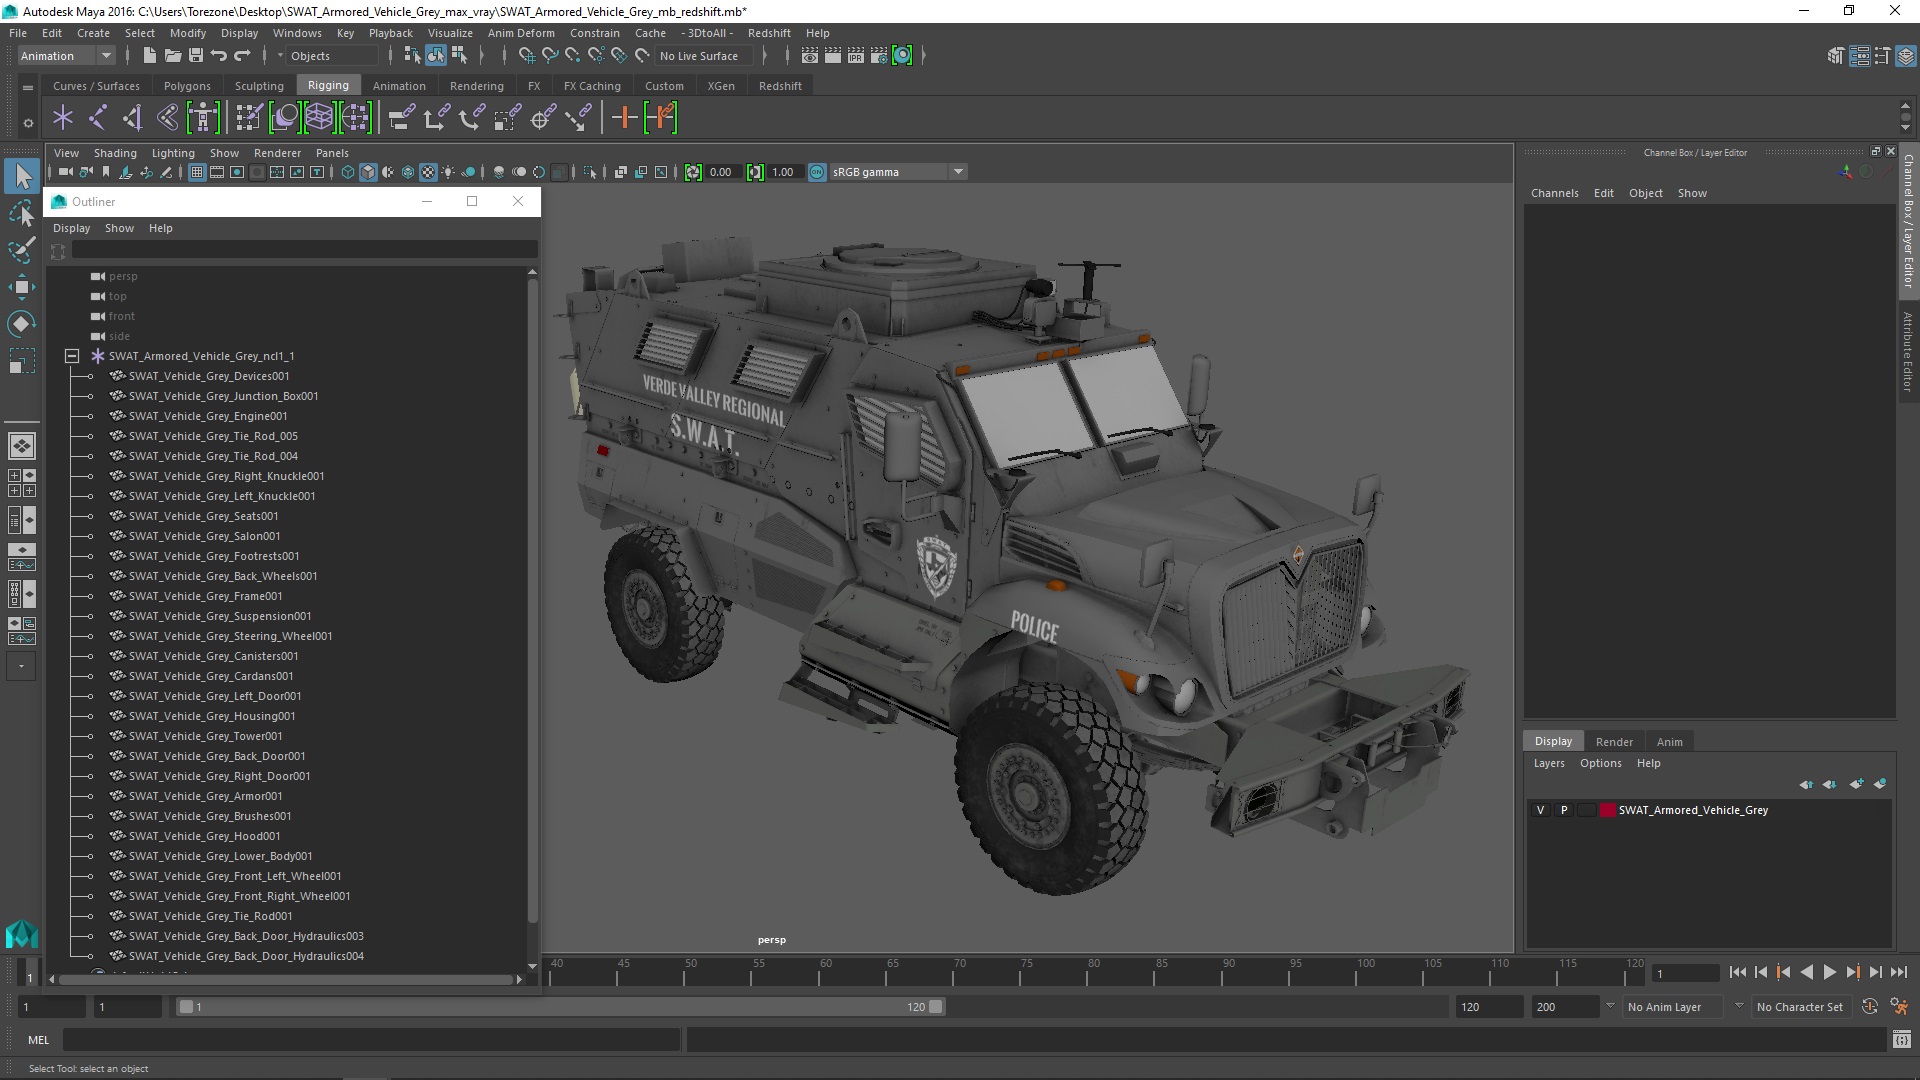Image resolution: width=1920 pixels, height=1080 pixels.
Task: Open the Windows menu
Action: (297, 33)
